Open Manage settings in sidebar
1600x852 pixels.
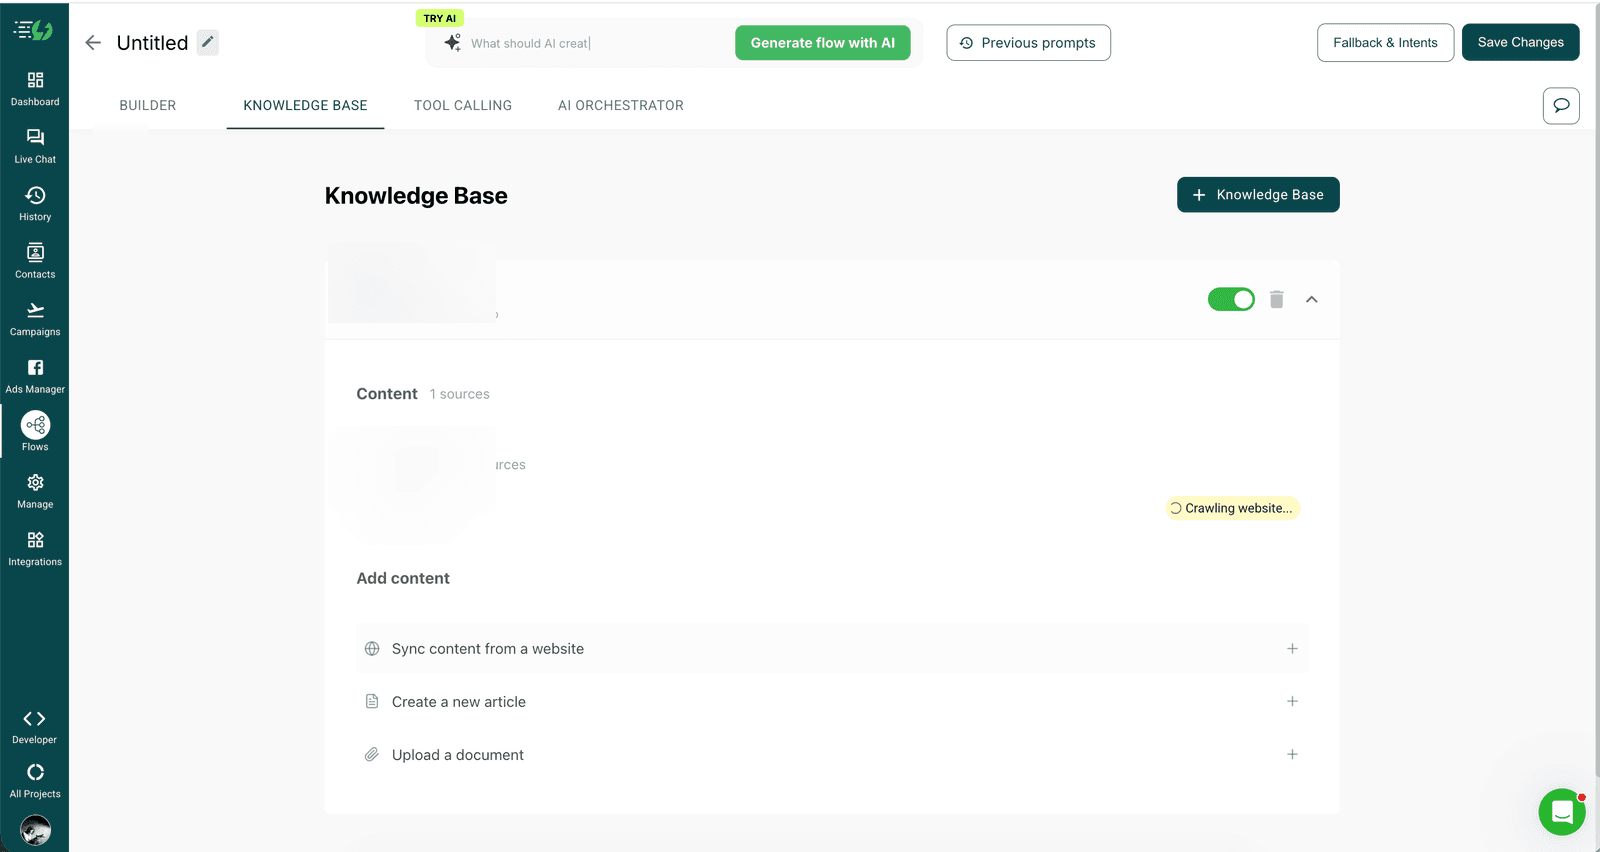pos(35,491)
